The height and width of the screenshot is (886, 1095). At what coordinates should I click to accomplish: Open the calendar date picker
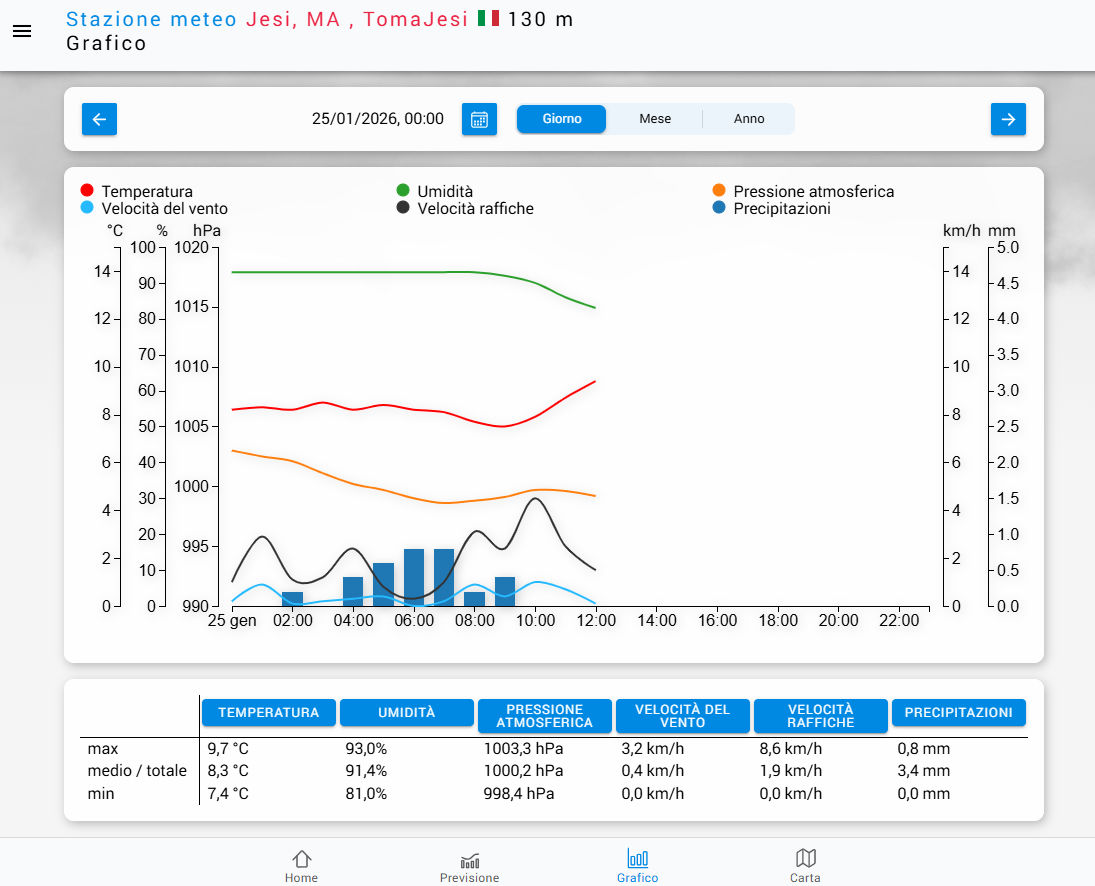(x=479, y=119)
